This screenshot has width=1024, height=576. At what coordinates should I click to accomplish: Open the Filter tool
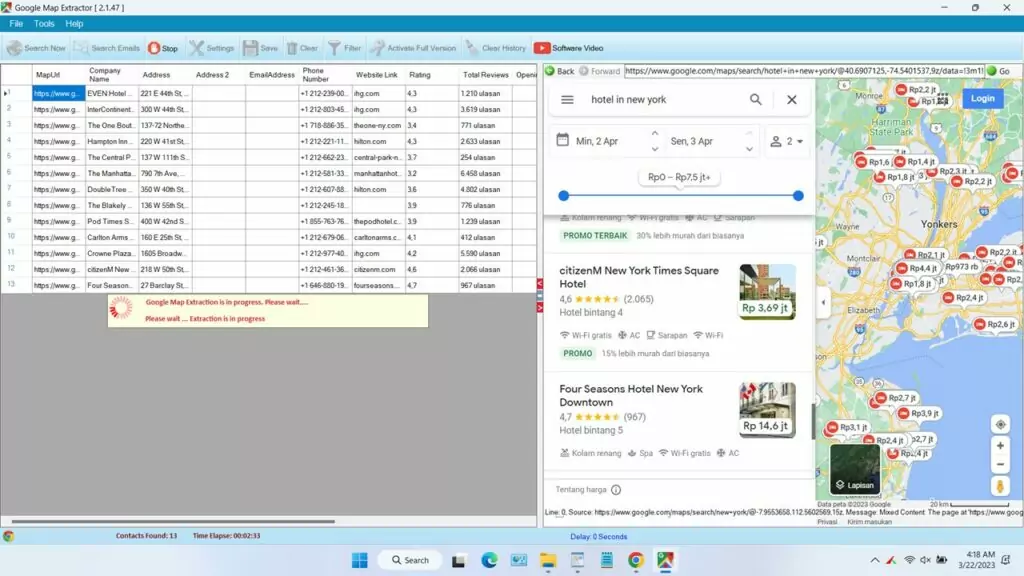[x=344, y=48]
